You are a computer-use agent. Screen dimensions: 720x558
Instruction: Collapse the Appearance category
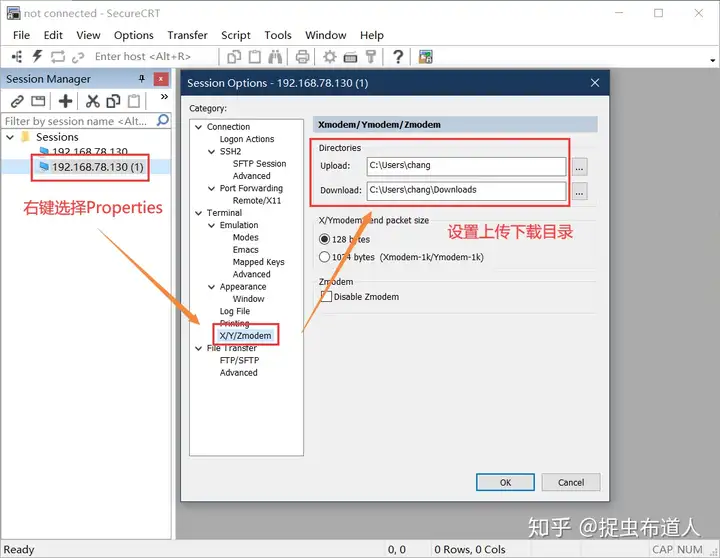(211, 287)
